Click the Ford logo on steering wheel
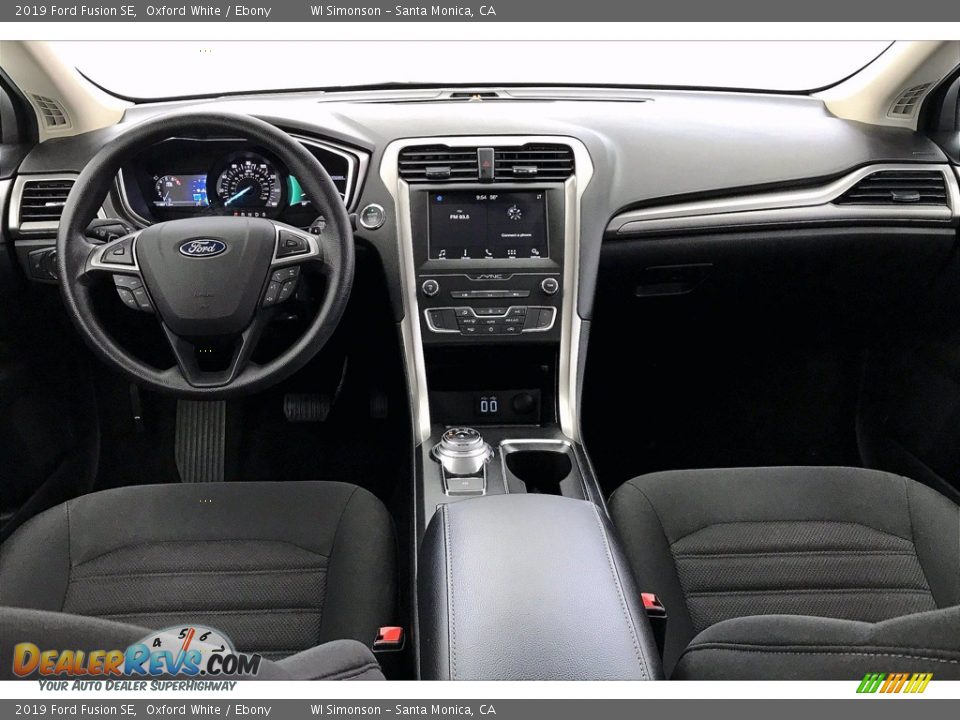 pyautogui.click(x=203, y=248)
